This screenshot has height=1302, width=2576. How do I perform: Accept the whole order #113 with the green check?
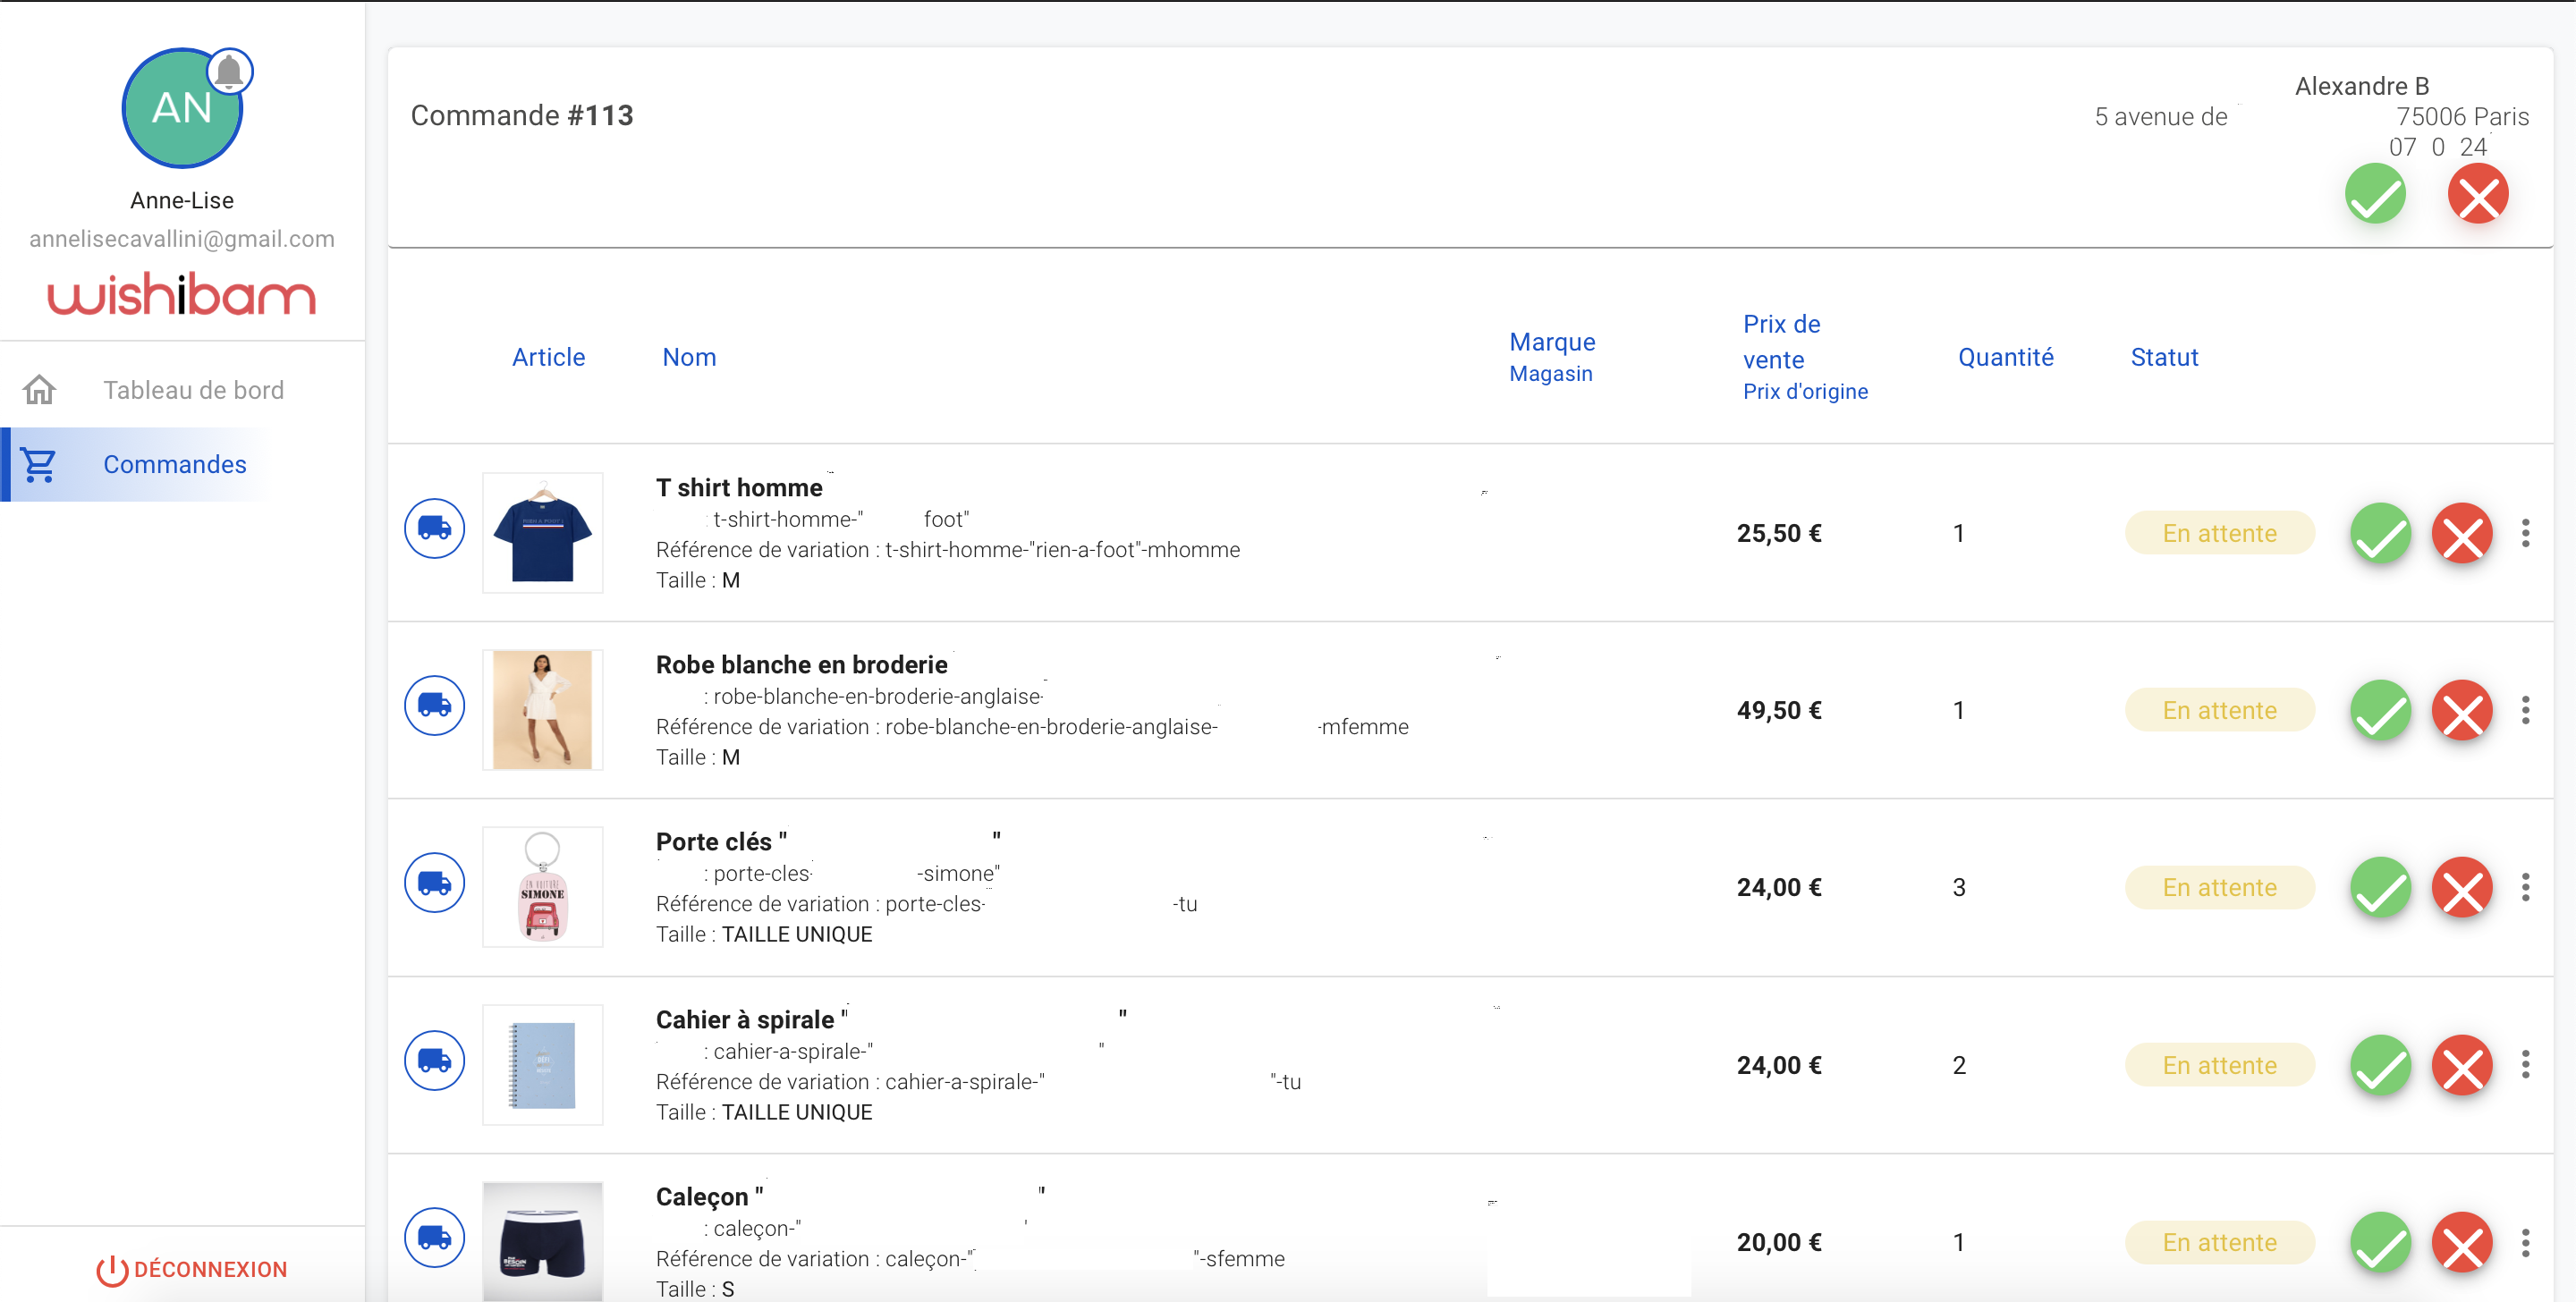[x=2375, y=194]
